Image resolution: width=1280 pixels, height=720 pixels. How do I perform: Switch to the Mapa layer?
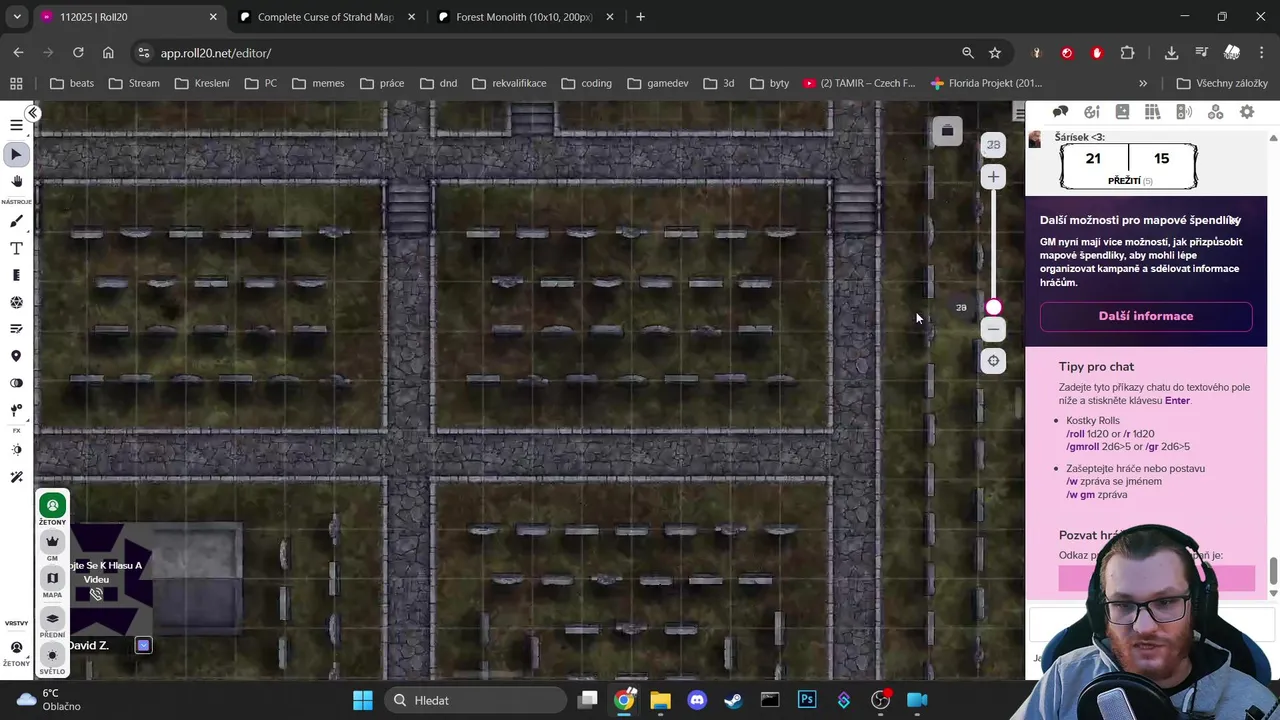point(53,578)
